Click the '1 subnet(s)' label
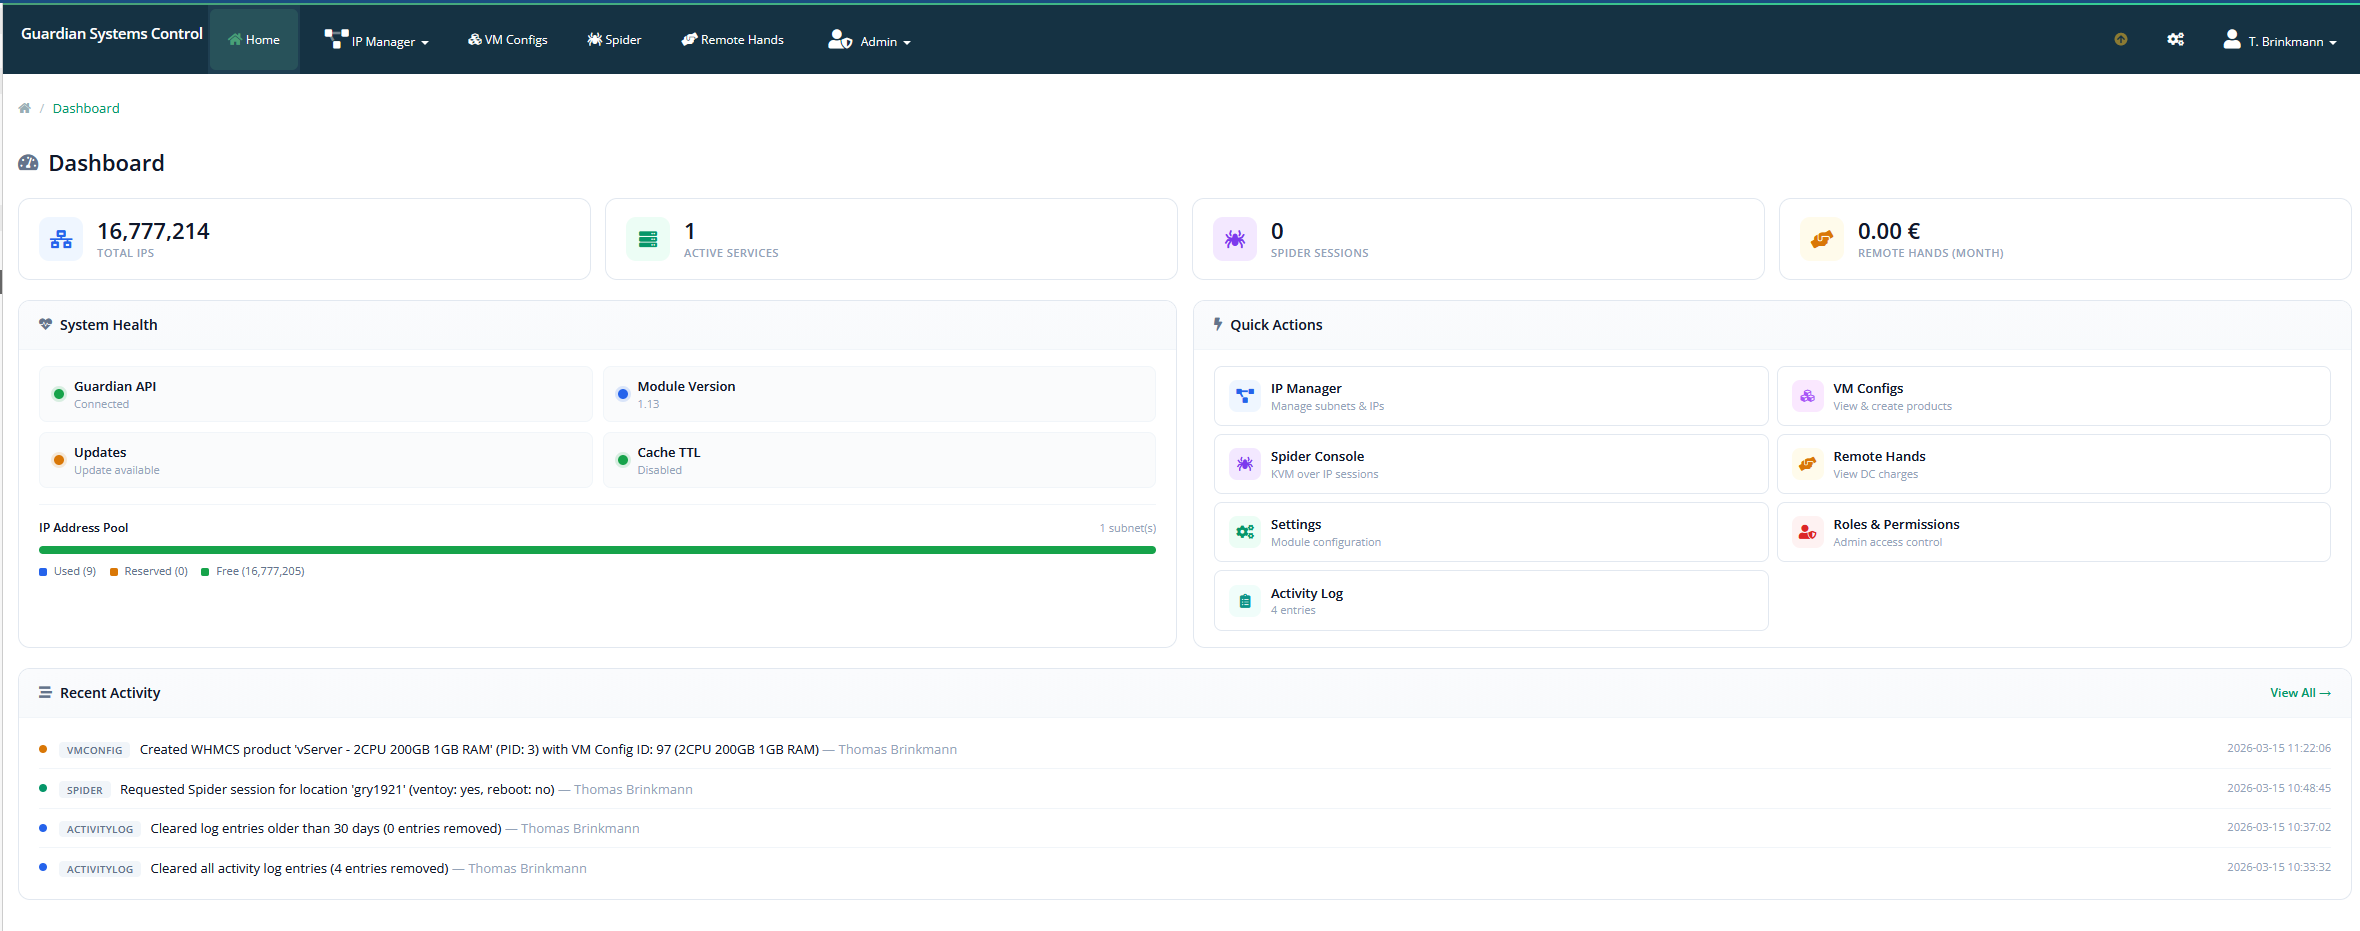Screen dimensions: 2360x931 pos(1128,528)
